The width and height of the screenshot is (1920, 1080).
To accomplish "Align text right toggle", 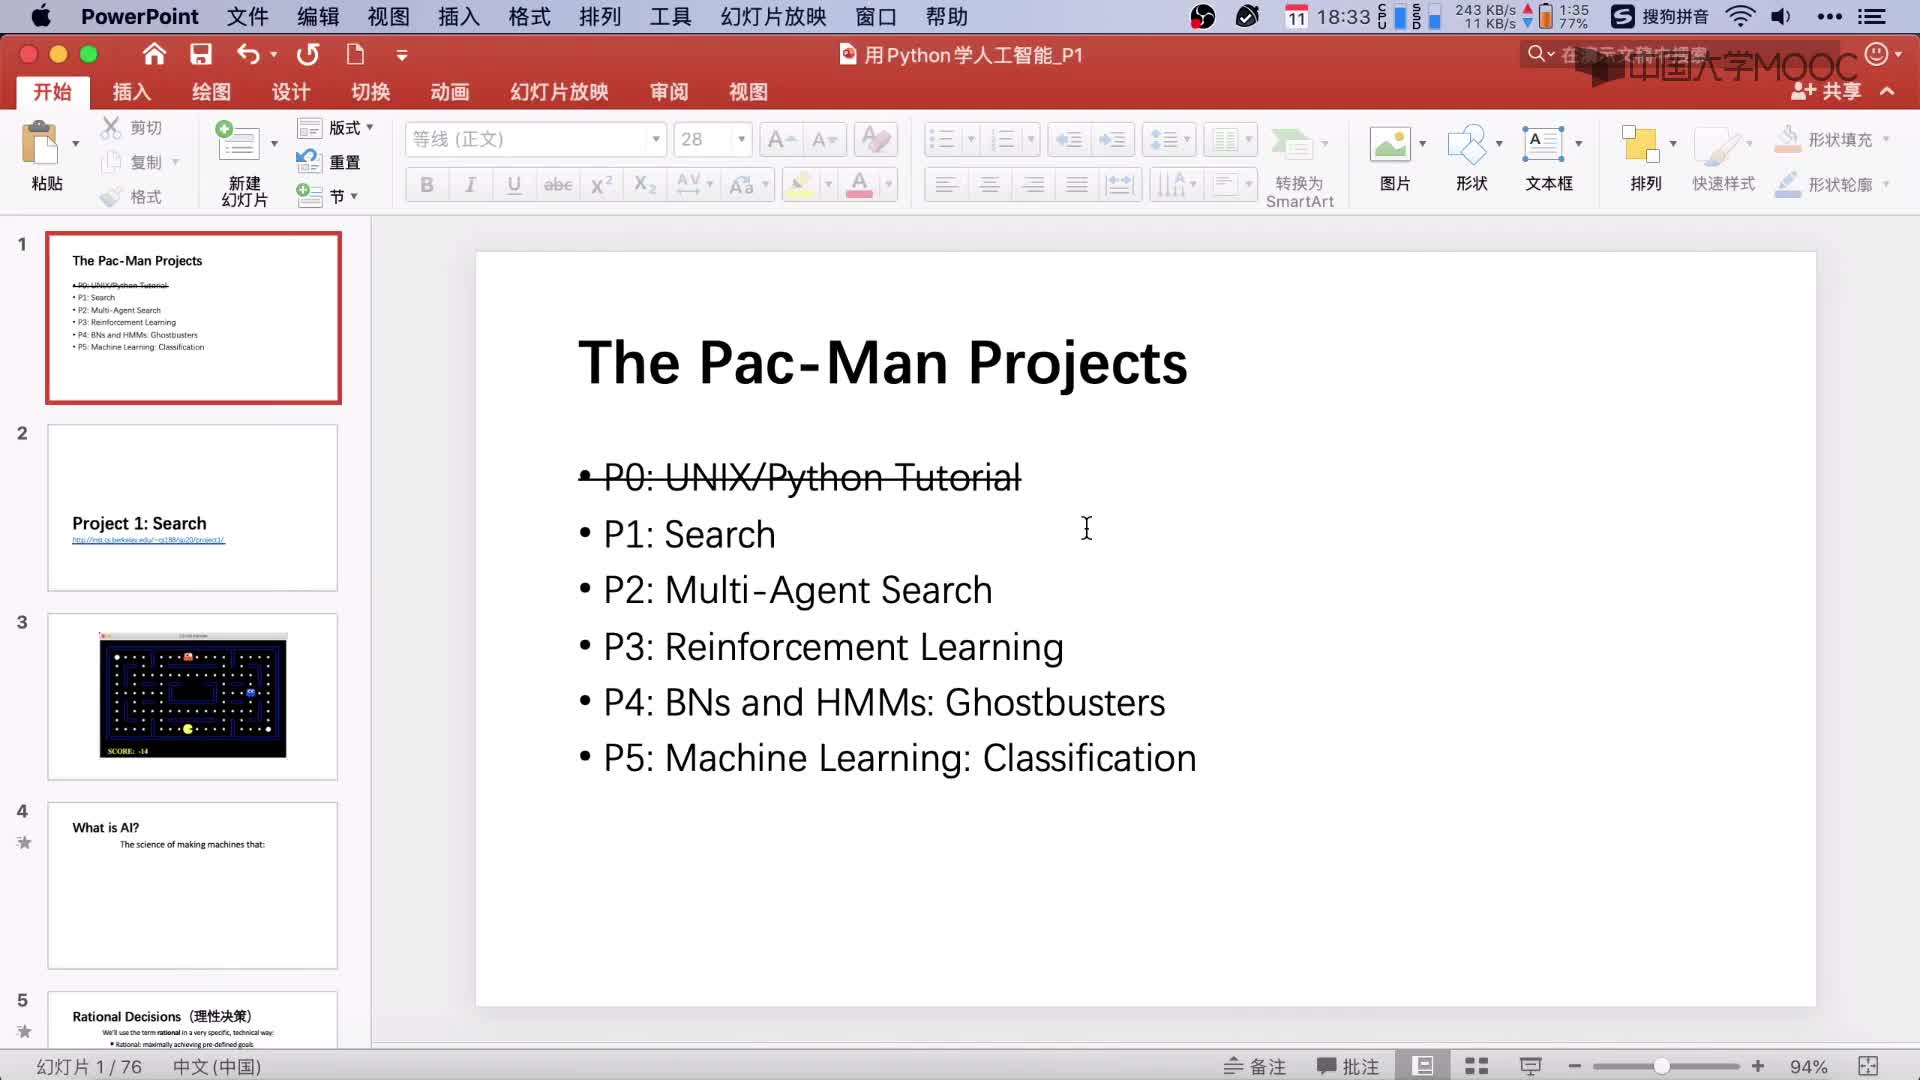I will pyautogui.click(x=1033, y=185).
